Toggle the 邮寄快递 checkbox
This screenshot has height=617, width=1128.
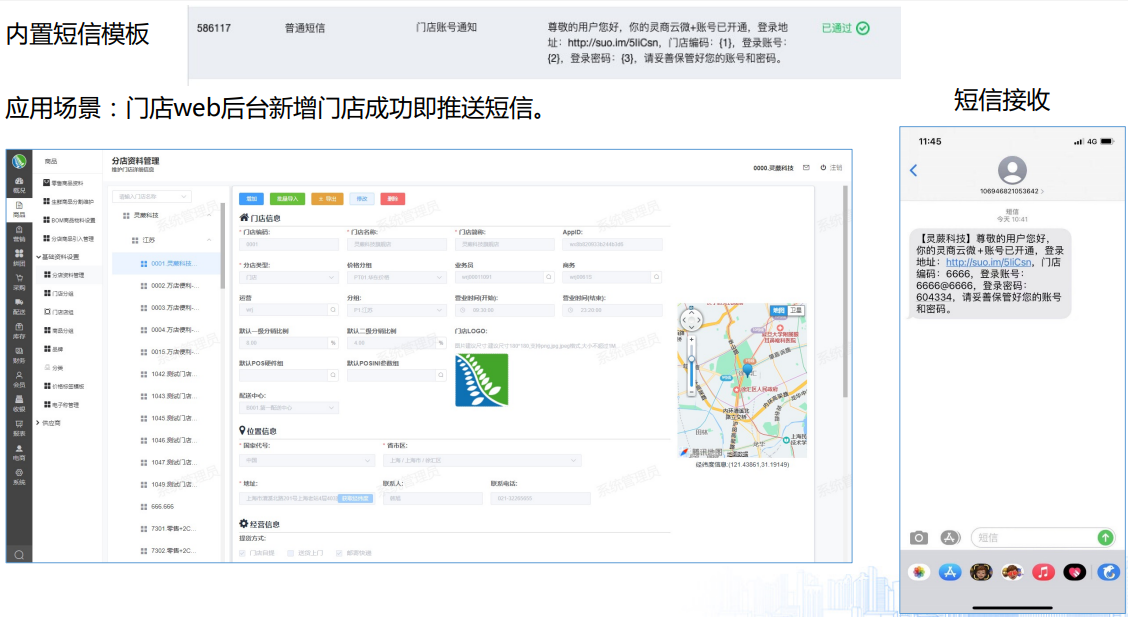click(340, 552)
